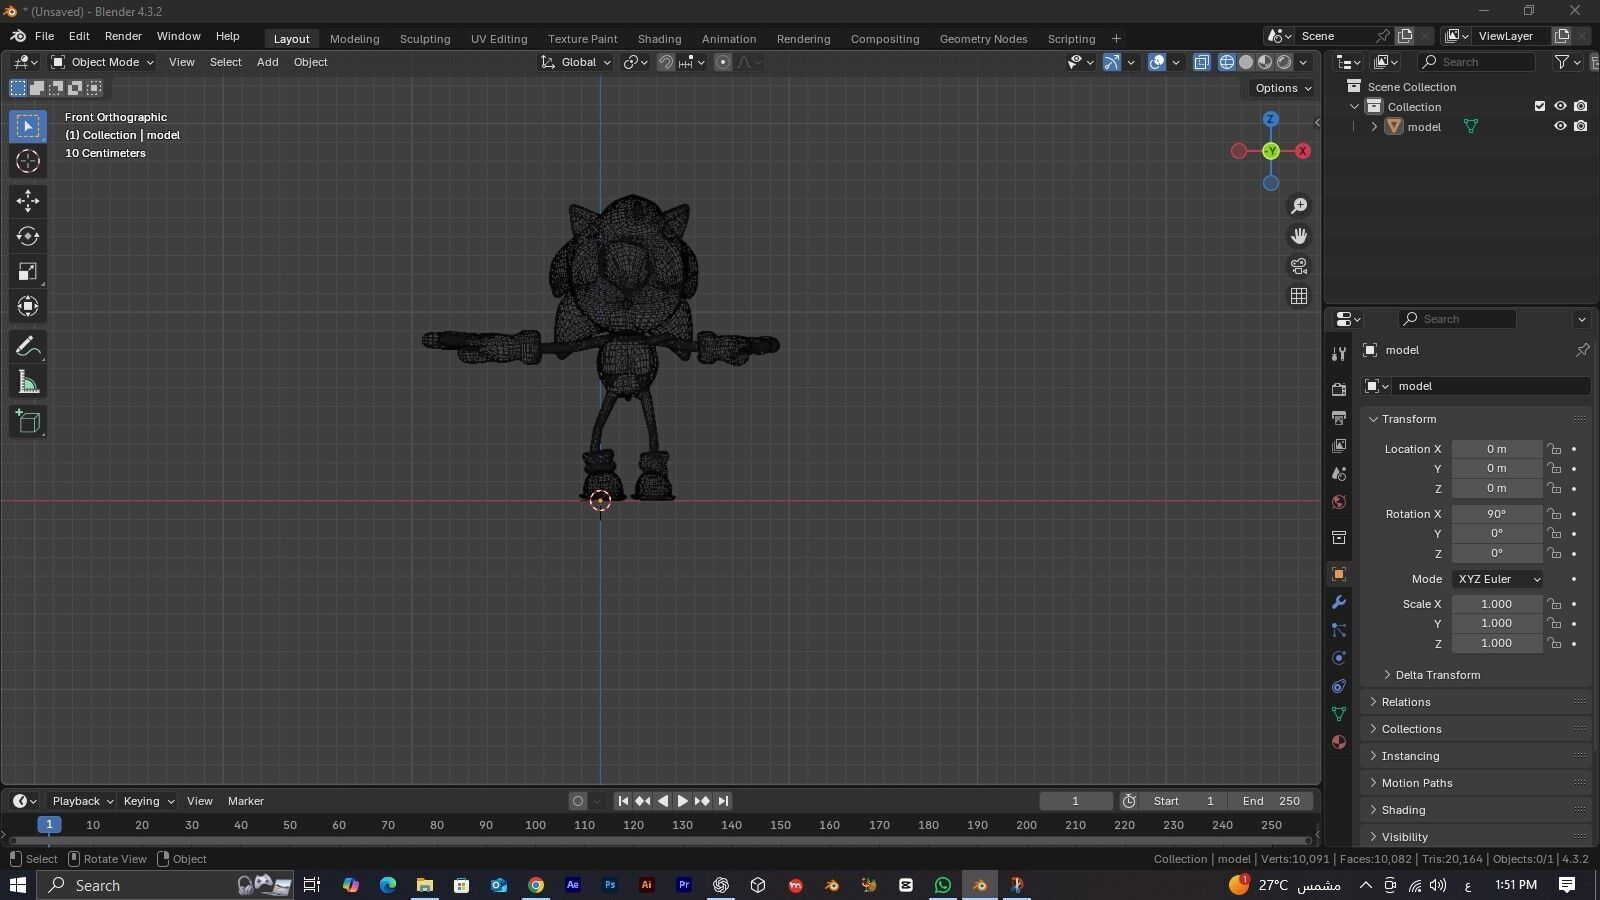This screenshot has width=1600, height=900.
Task: Pin the model properties with the pin icon
Action: [x=1582, y=350]
